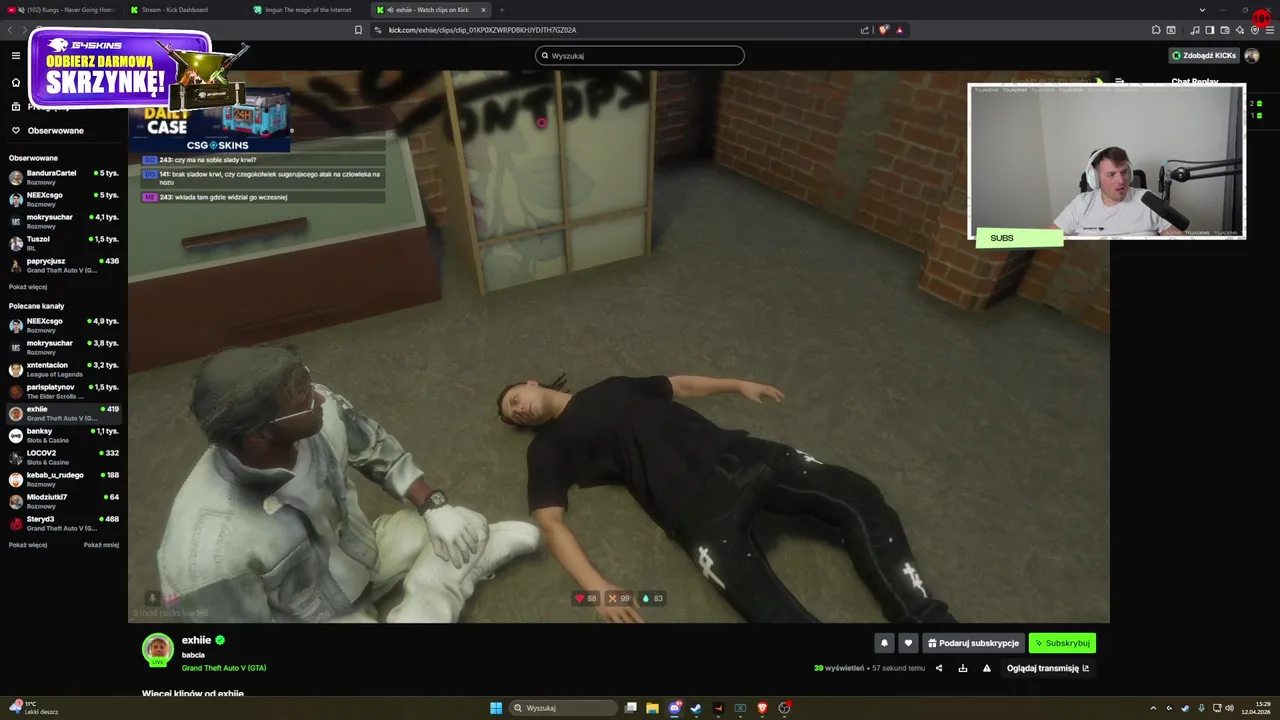This screenshot has height=720, width=1280.
Task: Click Podaruj subskrypcje button
Action: pyautogui.click(x=973, y=643)
